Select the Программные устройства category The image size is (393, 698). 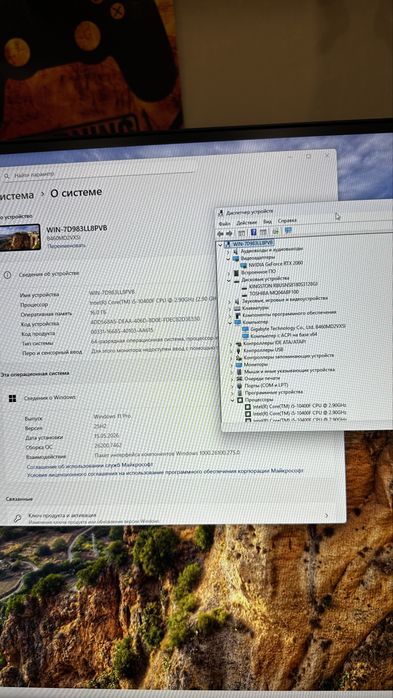click(x=273, y=392)
